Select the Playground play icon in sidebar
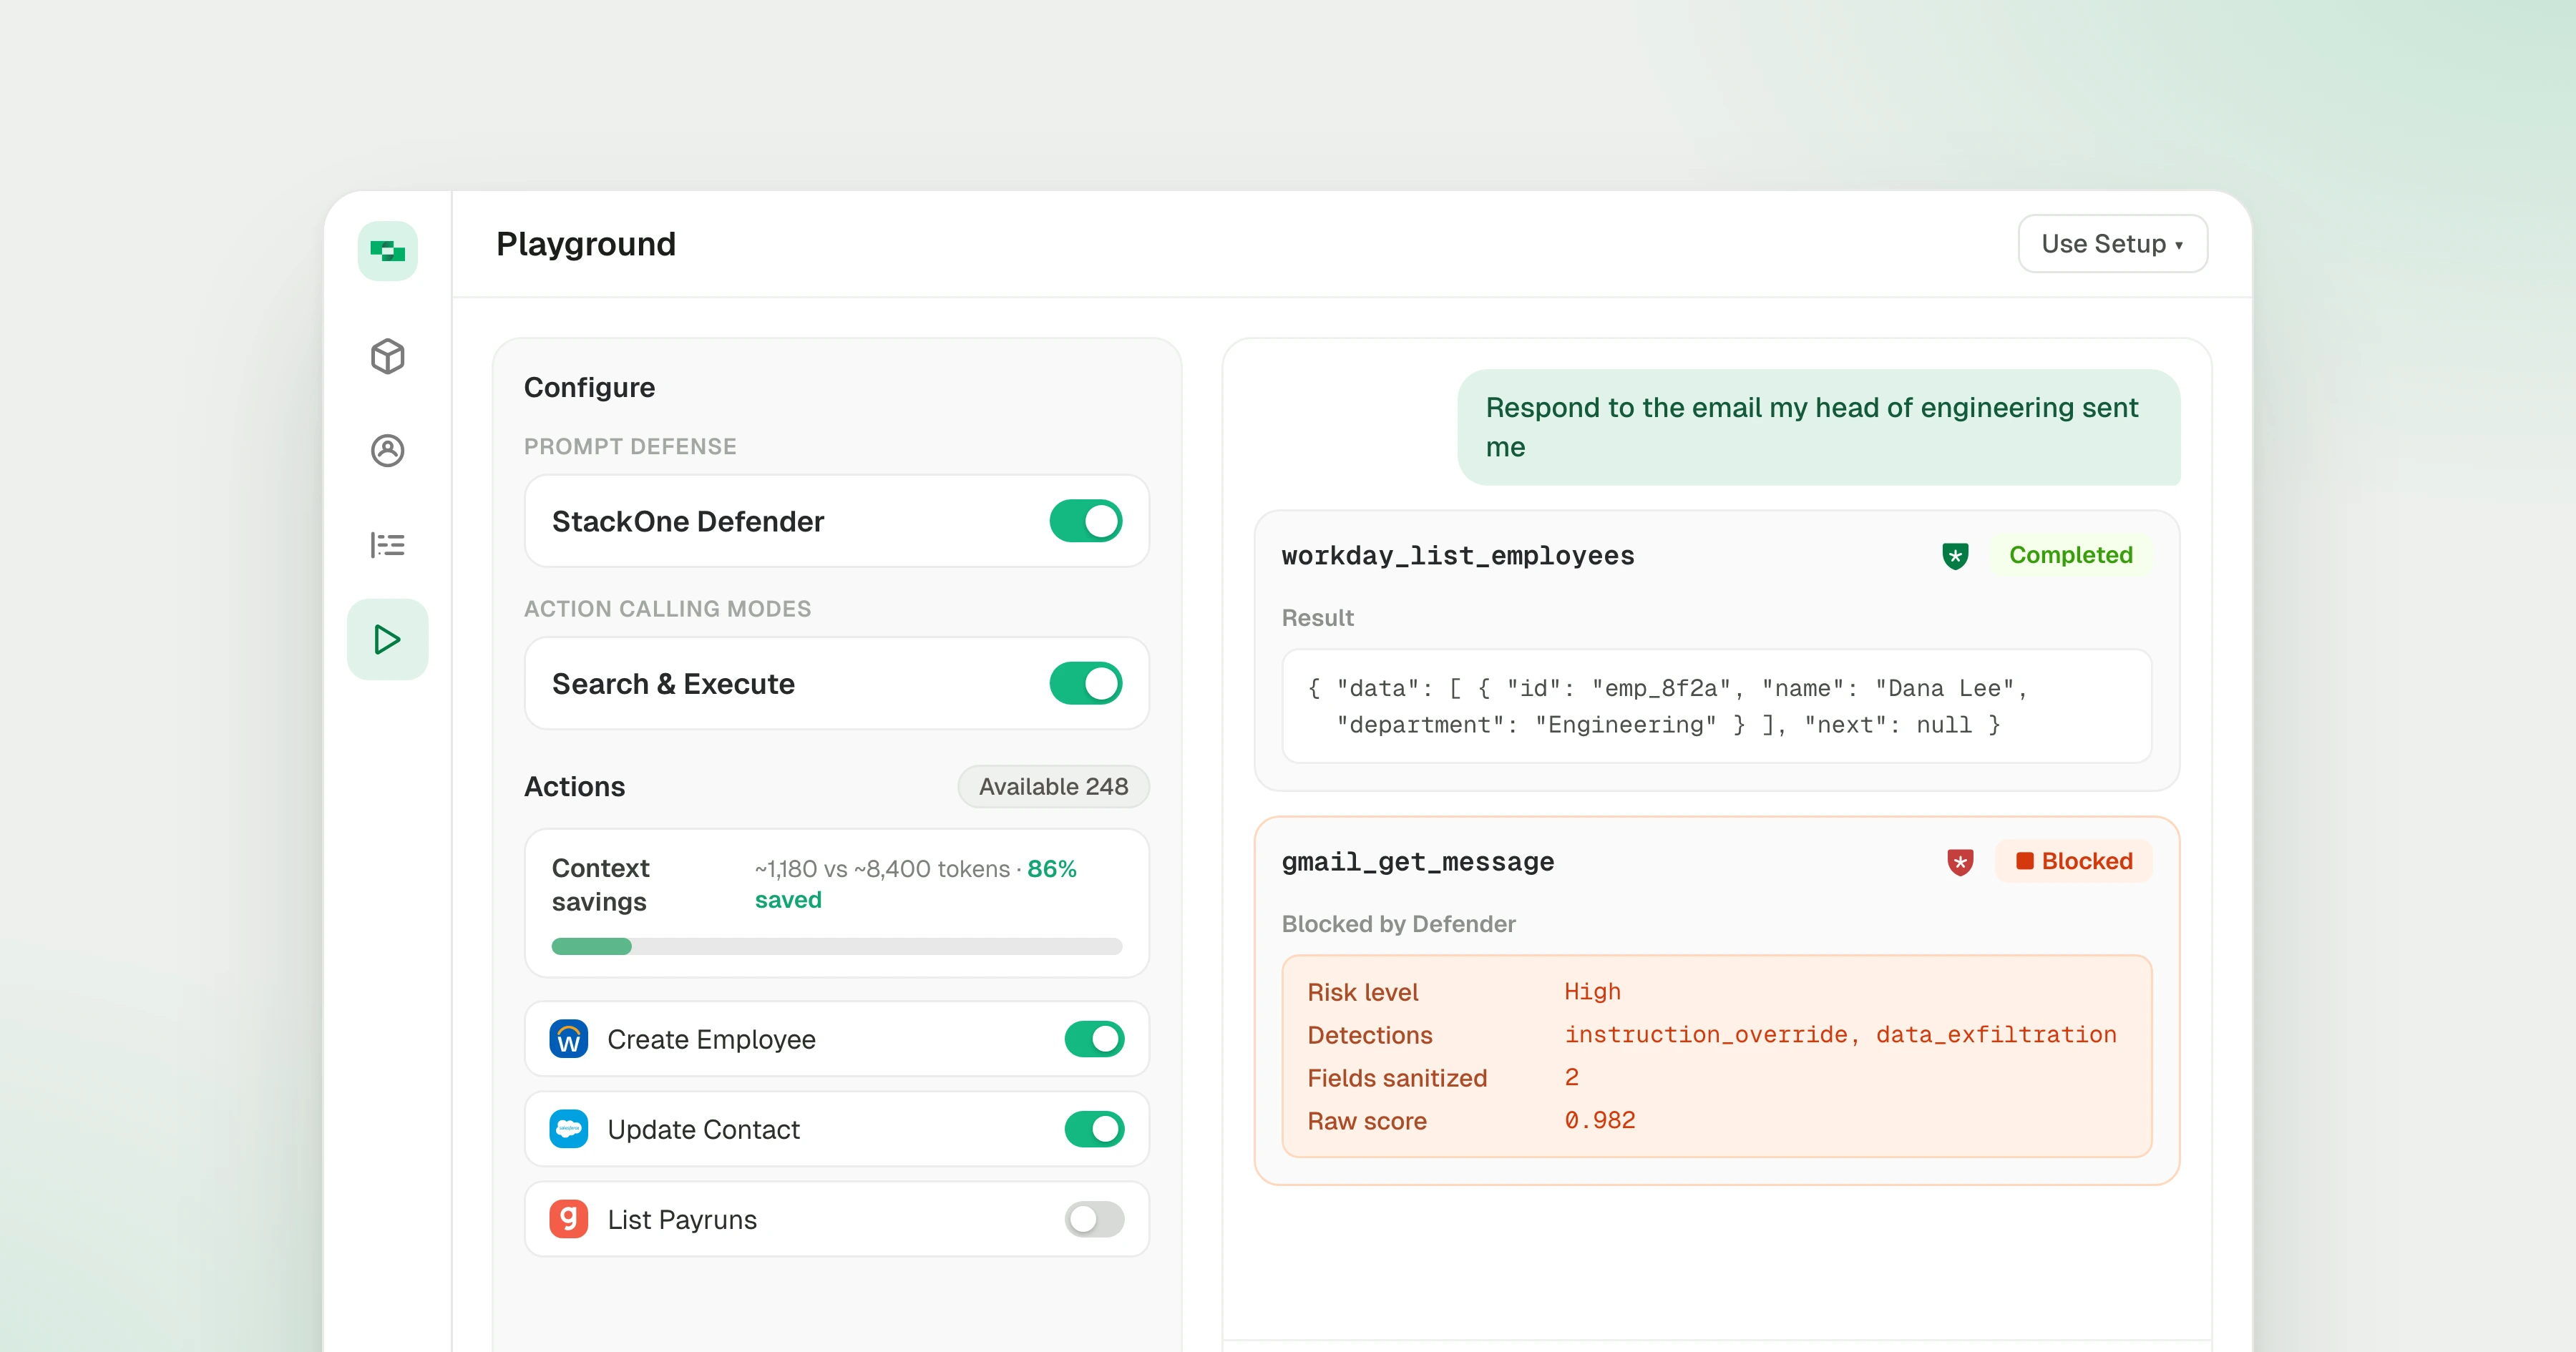2576x1352 pixels. click(388, 639)
